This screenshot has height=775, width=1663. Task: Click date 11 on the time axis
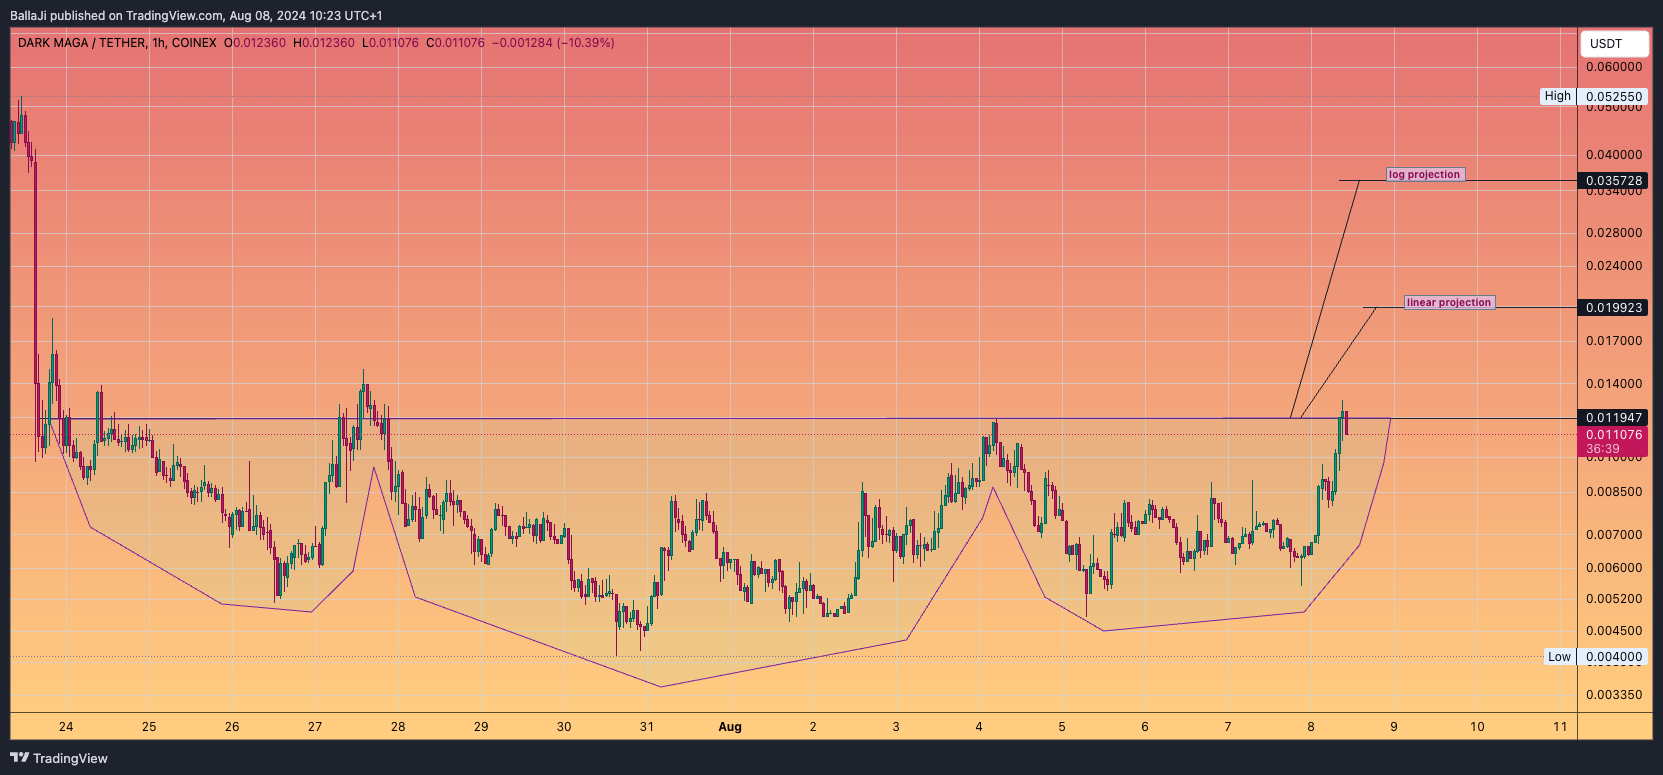1560,727
